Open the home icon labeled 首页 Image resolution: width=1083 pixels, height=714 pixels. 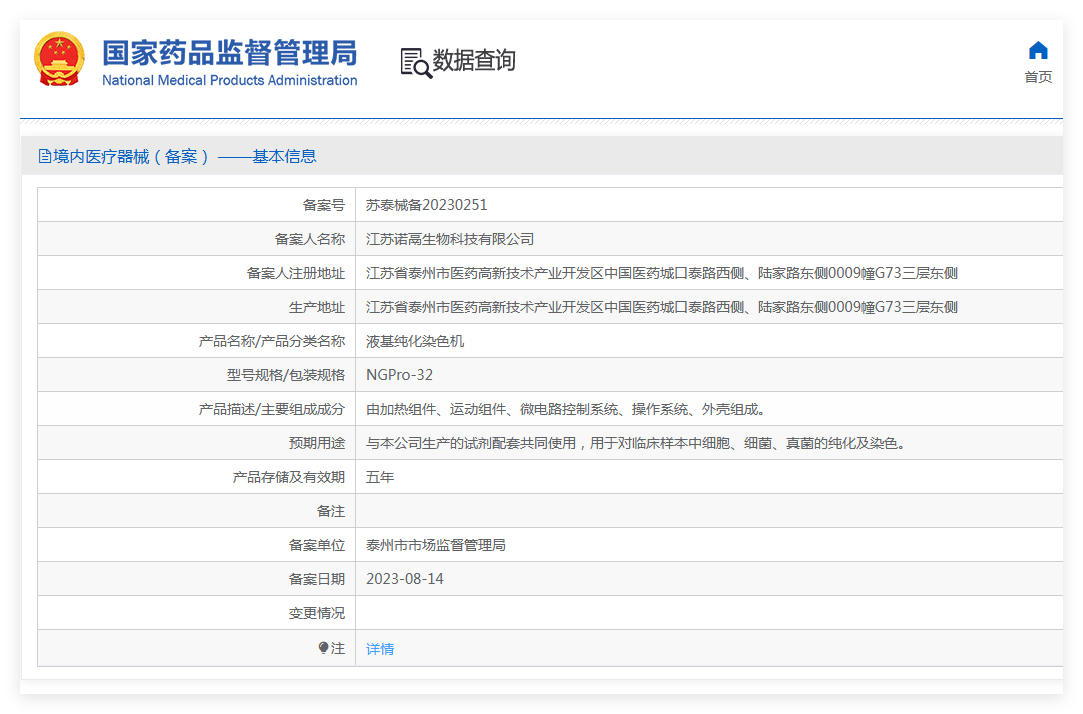1038,51
